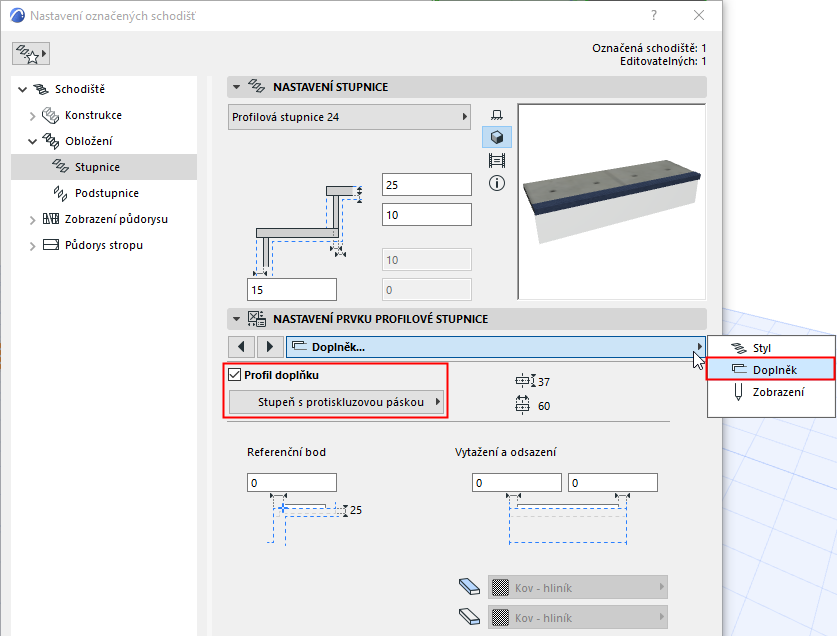
Task: Select Stupnice in settings tree
Action: 104,167
